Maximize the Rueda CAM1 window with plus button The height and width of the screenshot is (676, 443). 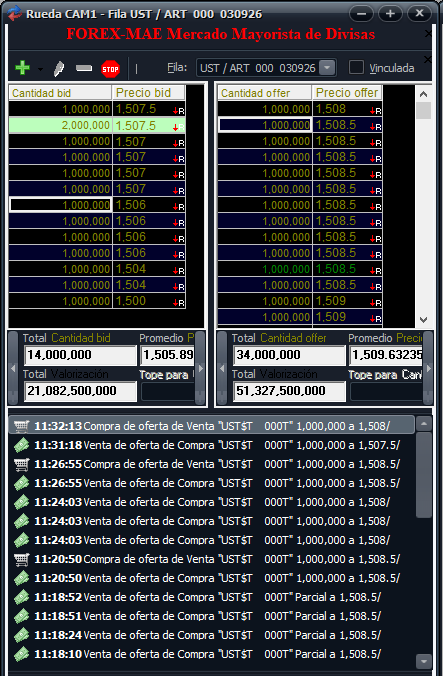[390, 14]
